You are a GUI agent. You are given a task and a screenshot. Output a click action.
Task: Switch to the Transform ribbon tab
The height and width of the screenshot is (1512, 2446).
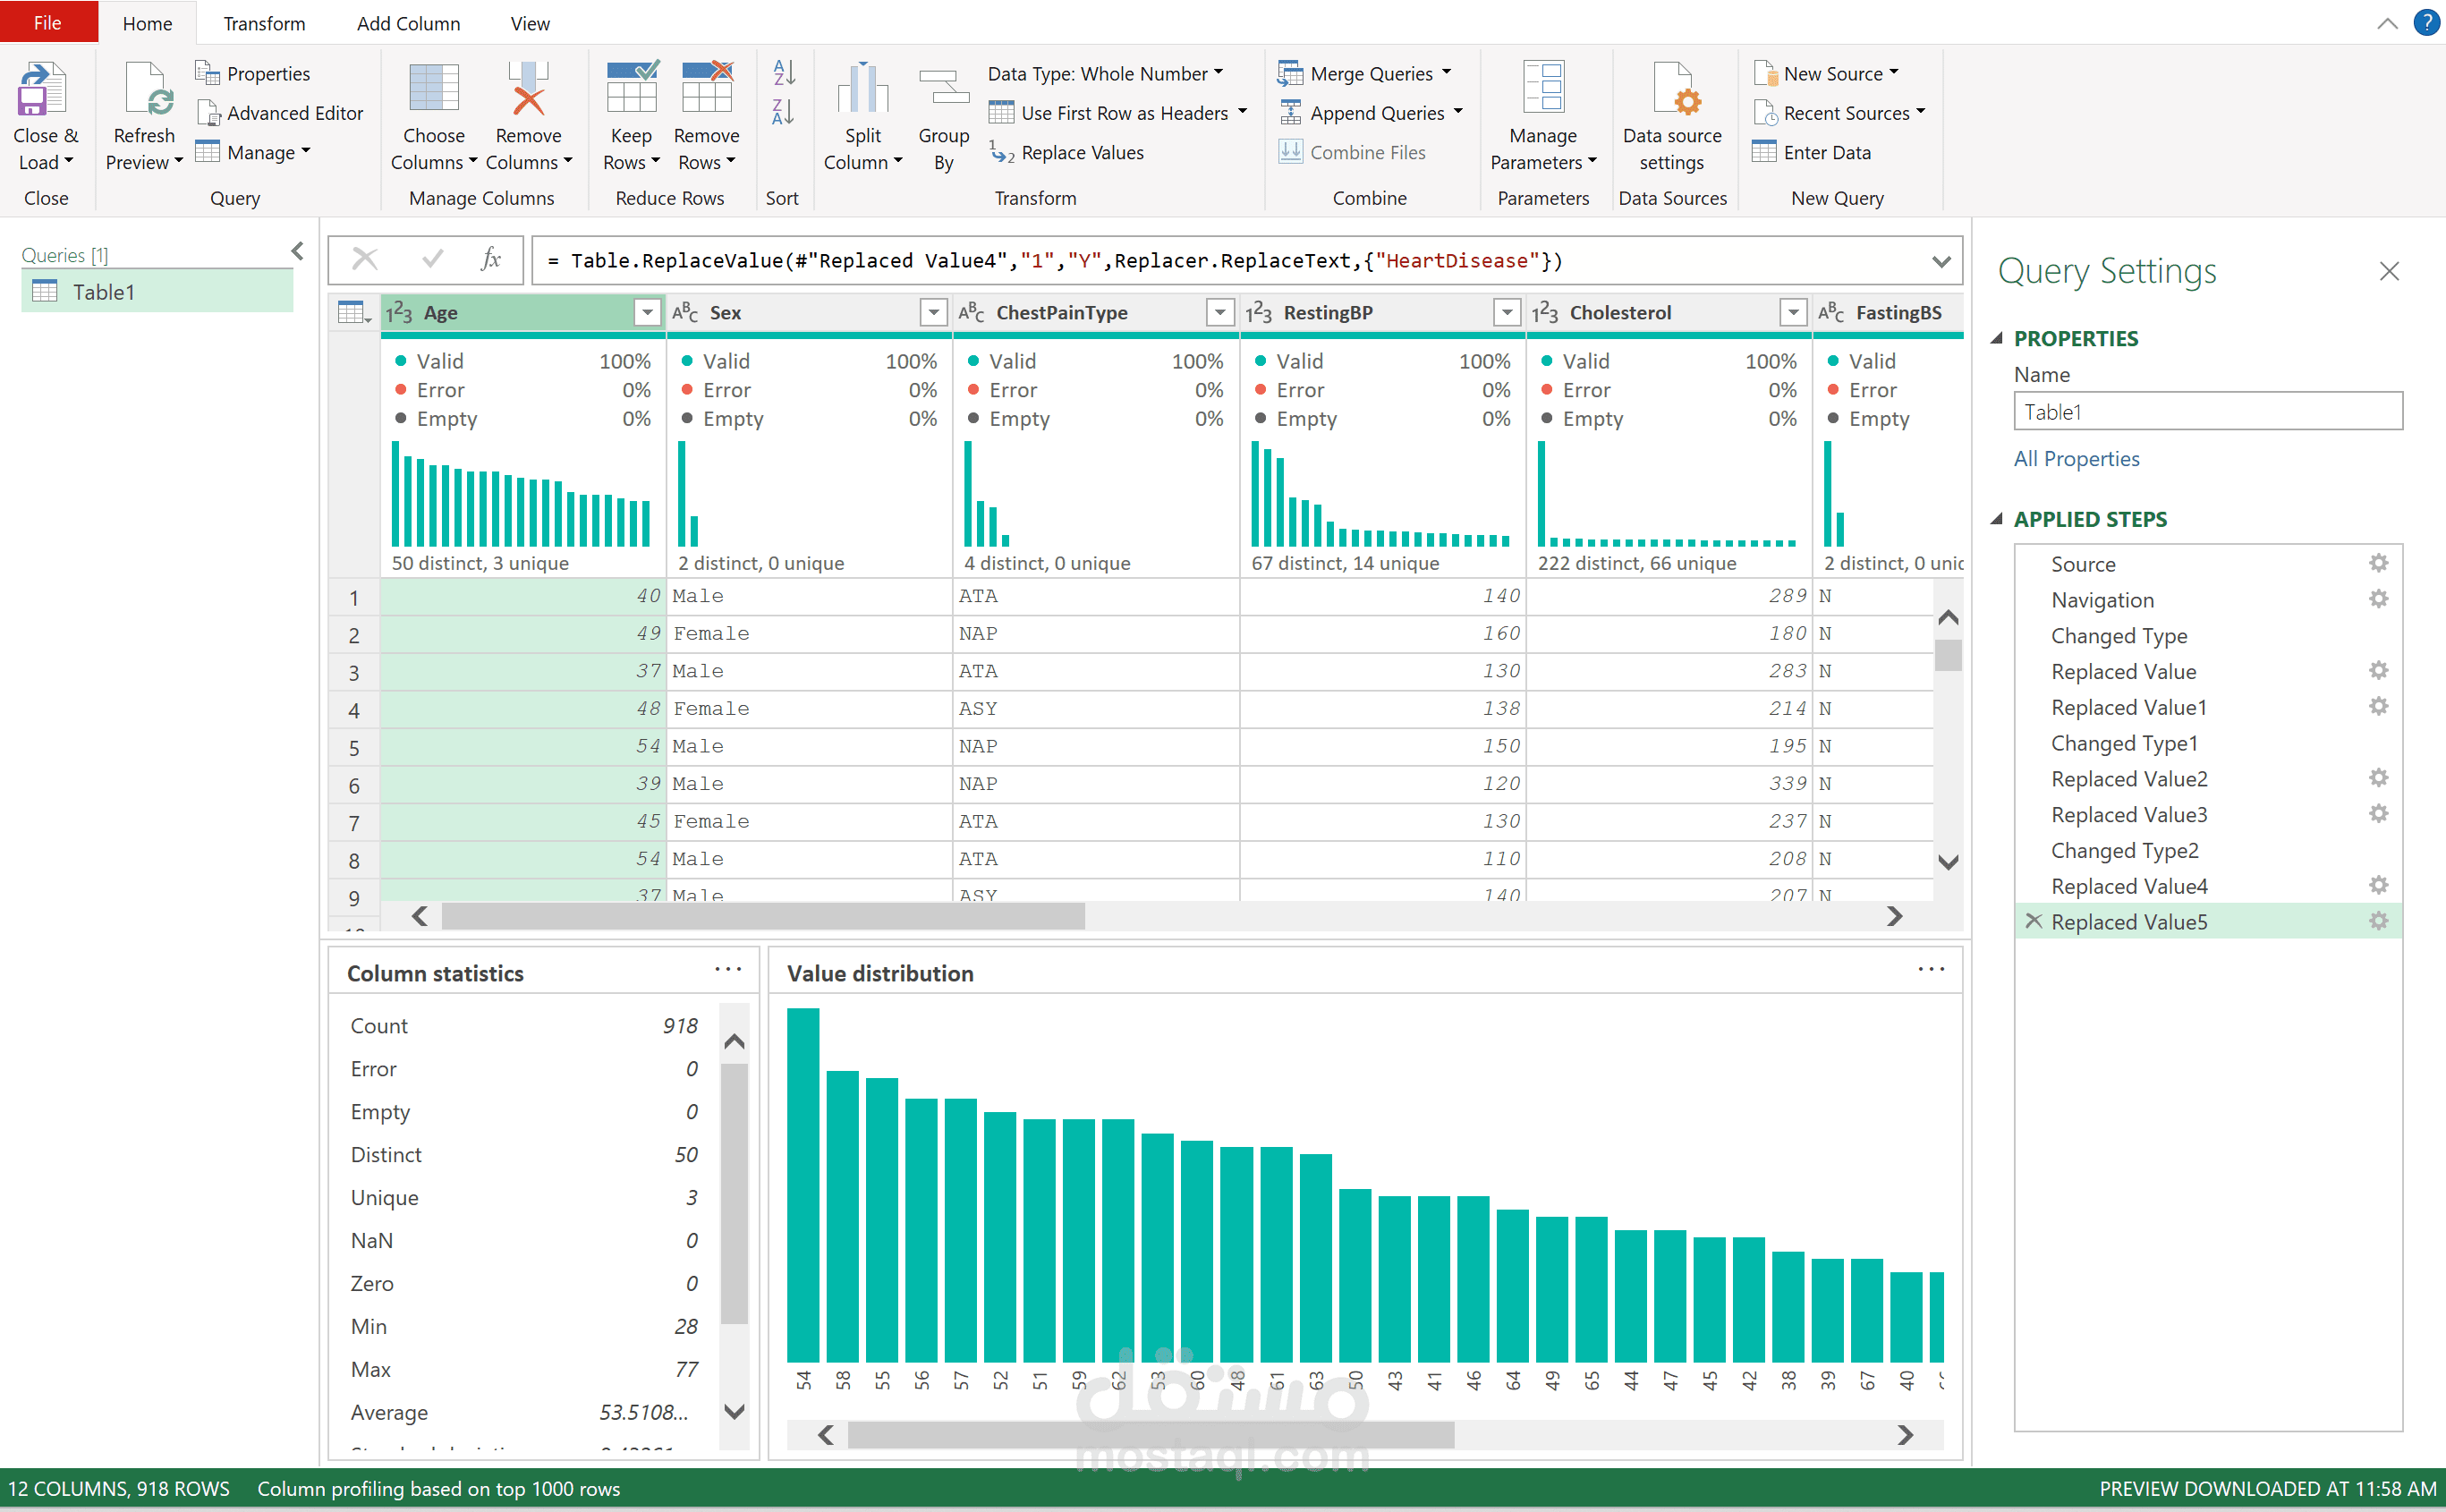coord(264,23)
